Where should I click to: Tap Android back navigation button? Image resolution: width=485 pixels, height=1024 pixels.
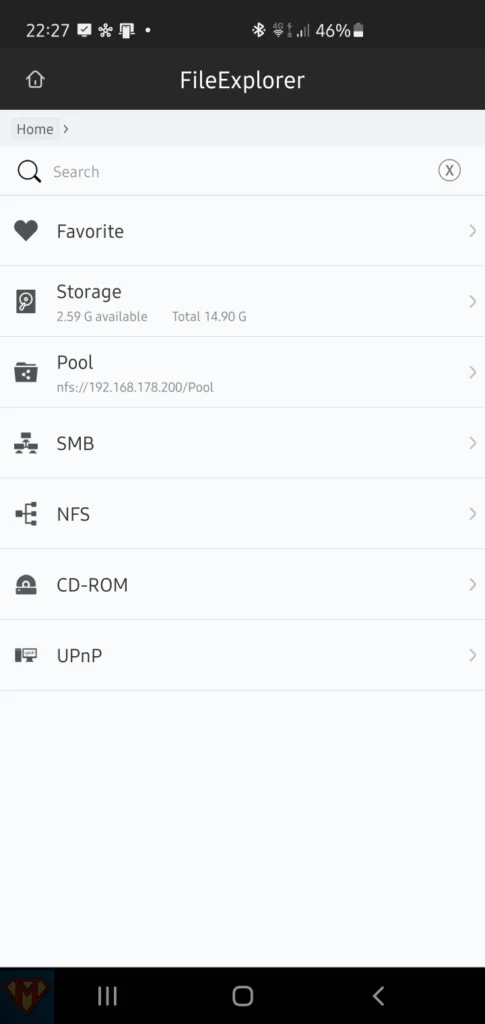tap(378, 995)
